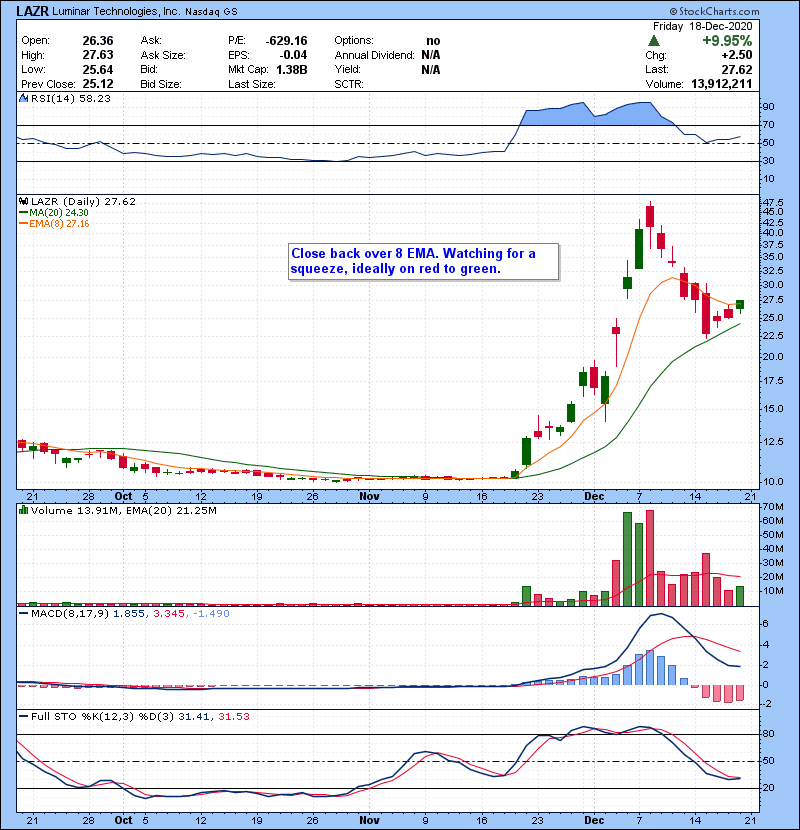
Task: Click the green up-triangle change indicator
Action: [x=654, y=41]
